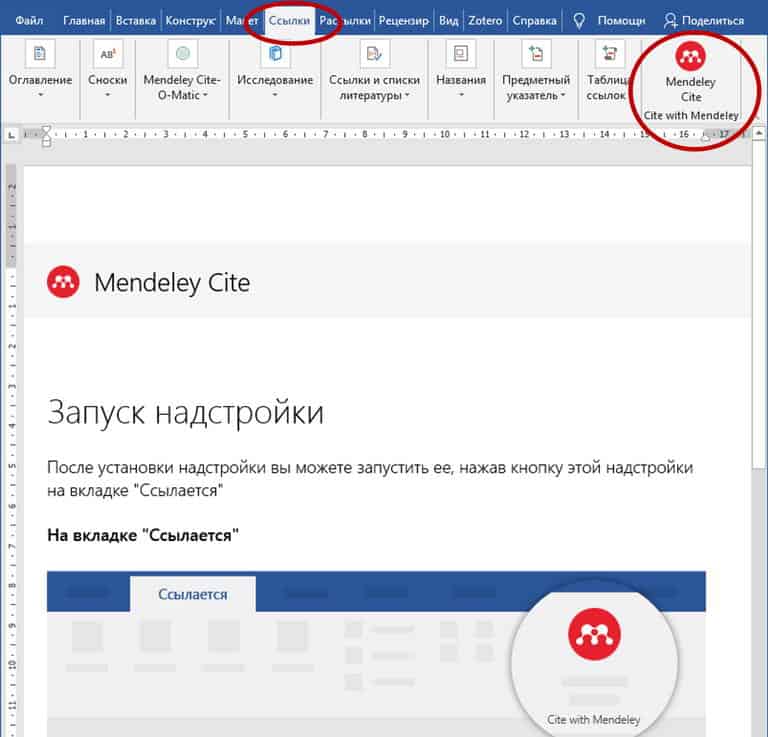Open the Справка ribbon tab
Screen dimensions: 768x737
pyautogui.click(x=534, y=21)
